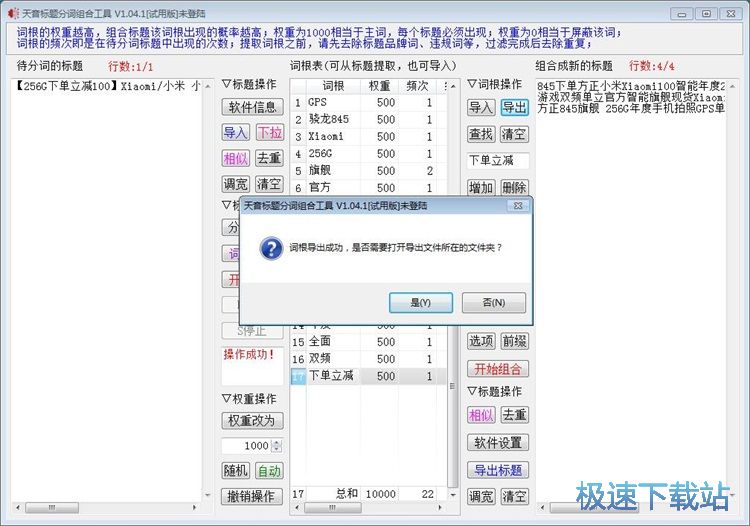The image size is (750, 526).
Task: Click 导入 under 词根操作
Action: coord(480,107)
